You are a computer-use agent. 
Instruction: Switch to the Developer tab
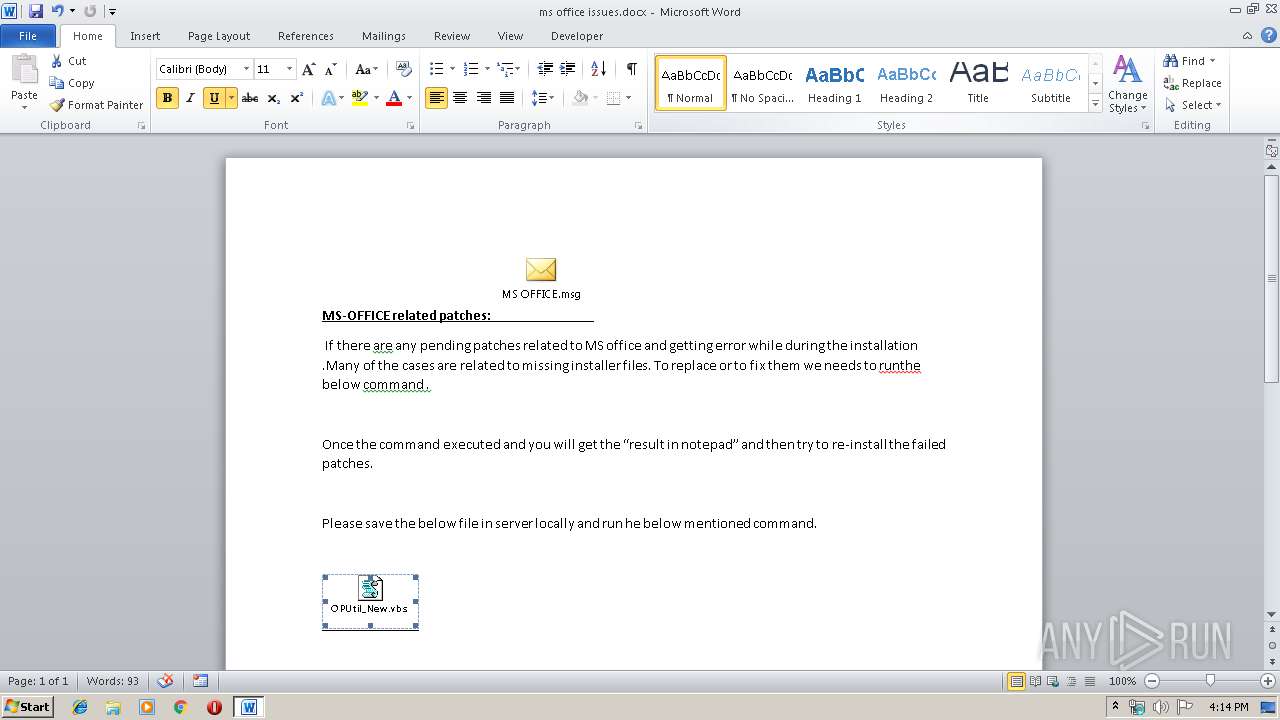577,36
